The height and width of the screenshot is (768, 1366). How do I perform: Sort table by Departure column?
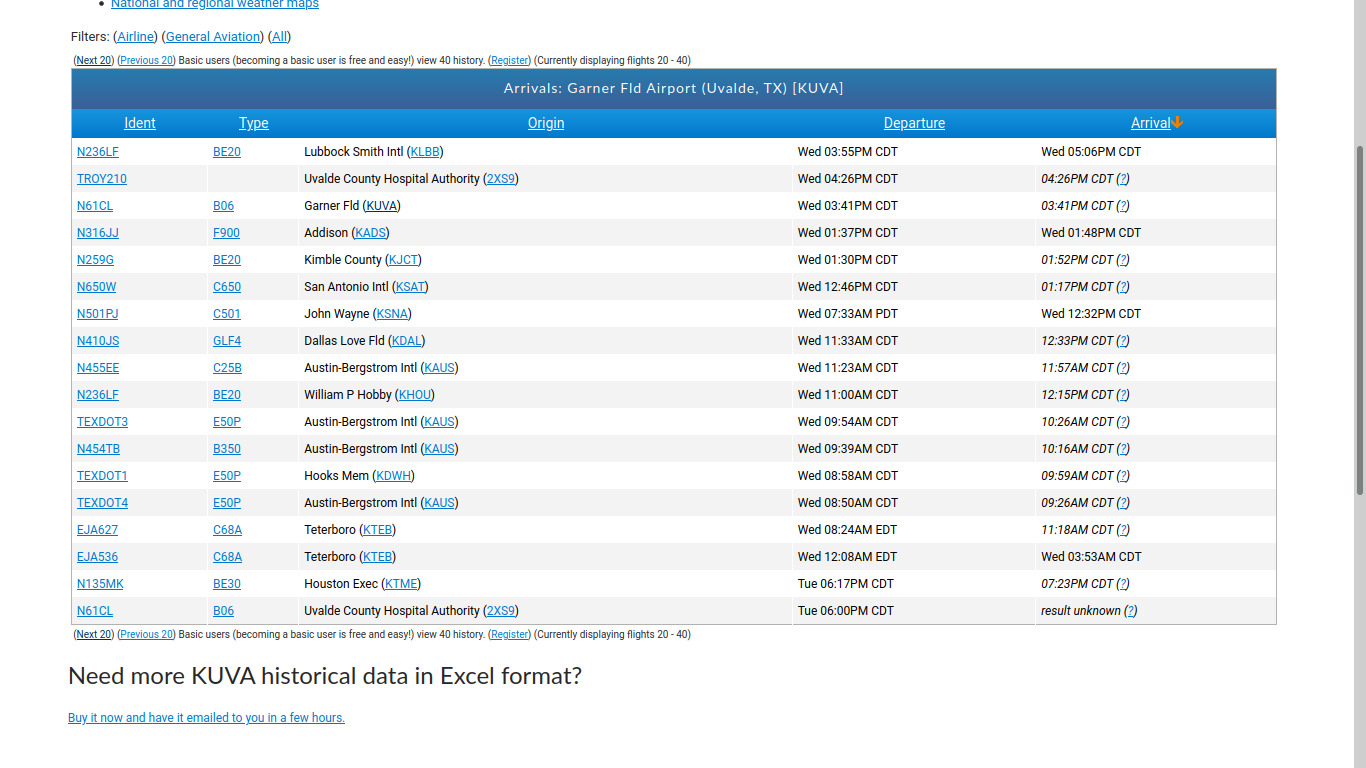coord(914,123)
